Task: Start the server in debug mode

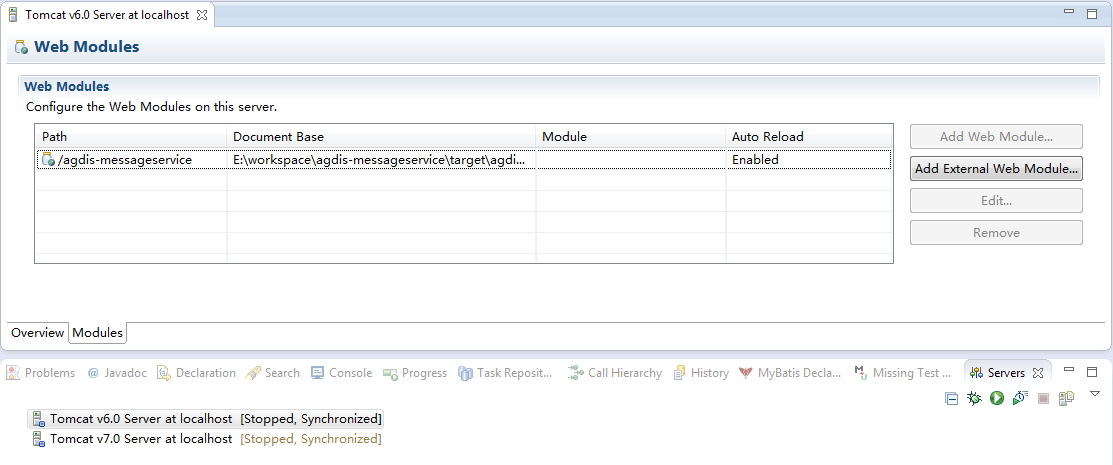Action: click(x=974, y=398)
